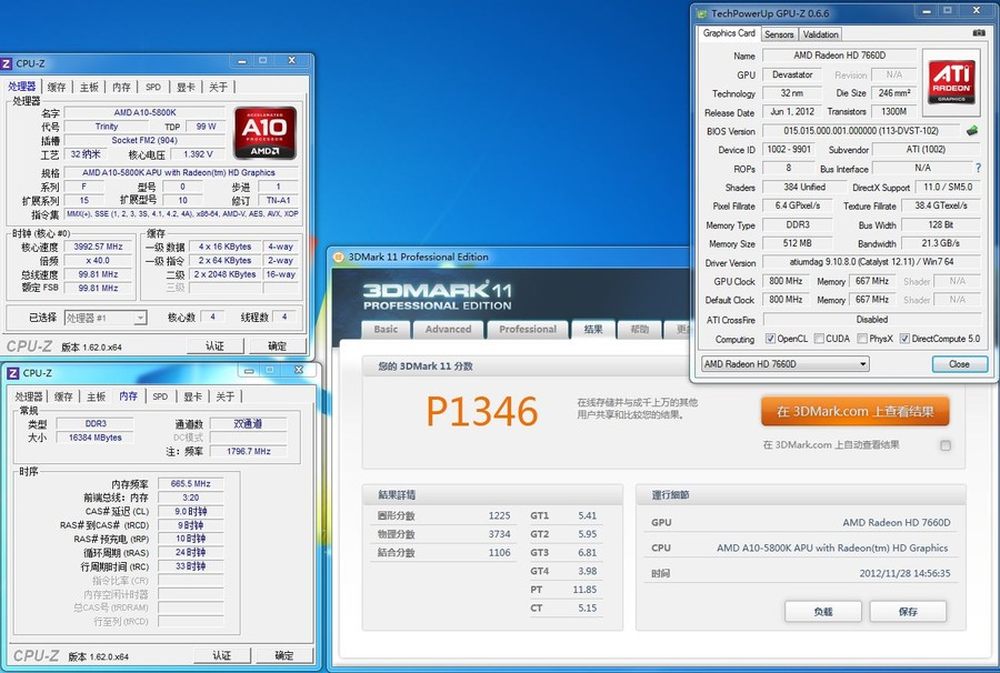The width and height of the screenshot is (1000, 673).
Task: Click the Bus Interface question mark icon
Action: coord(977,169)
